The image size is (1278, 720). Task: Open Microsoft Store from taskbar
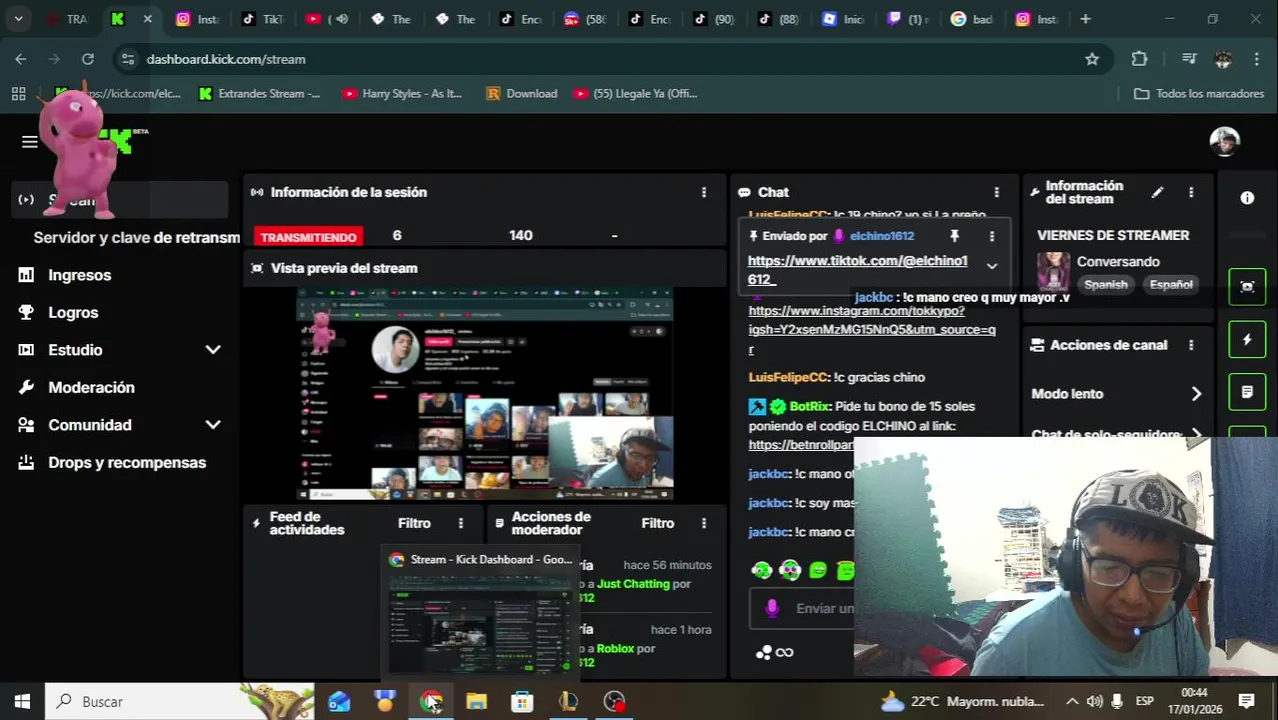522,702
